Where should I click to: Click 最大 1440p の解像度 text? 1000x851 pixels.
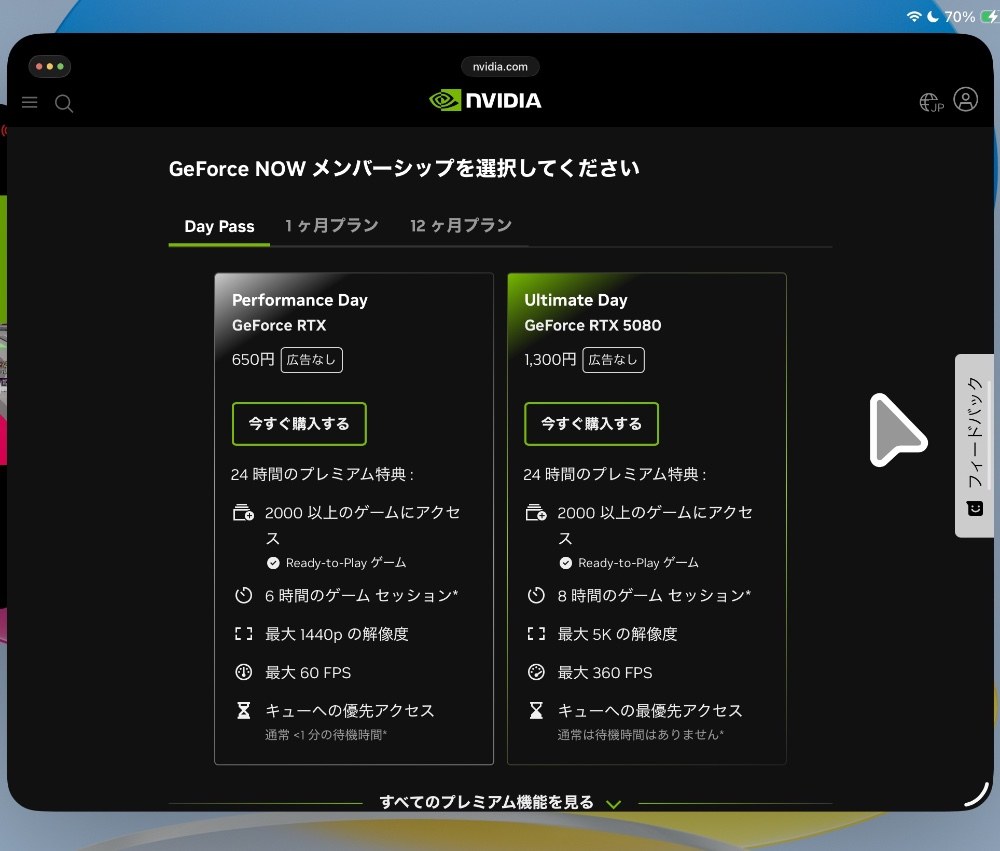point(337,634)
